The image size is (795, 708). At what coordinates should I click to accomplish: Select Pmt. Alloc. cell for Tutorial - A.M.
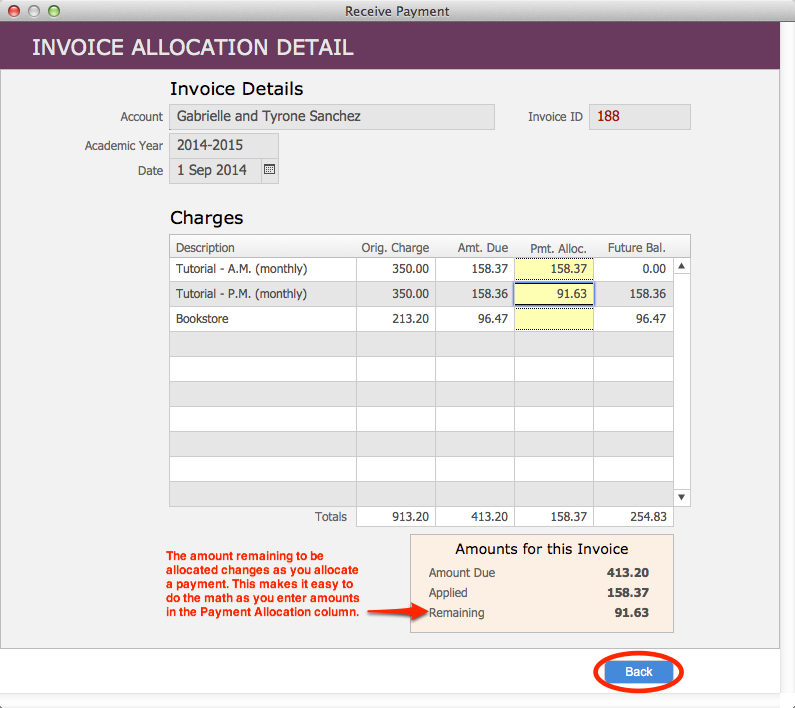[554, 269]
